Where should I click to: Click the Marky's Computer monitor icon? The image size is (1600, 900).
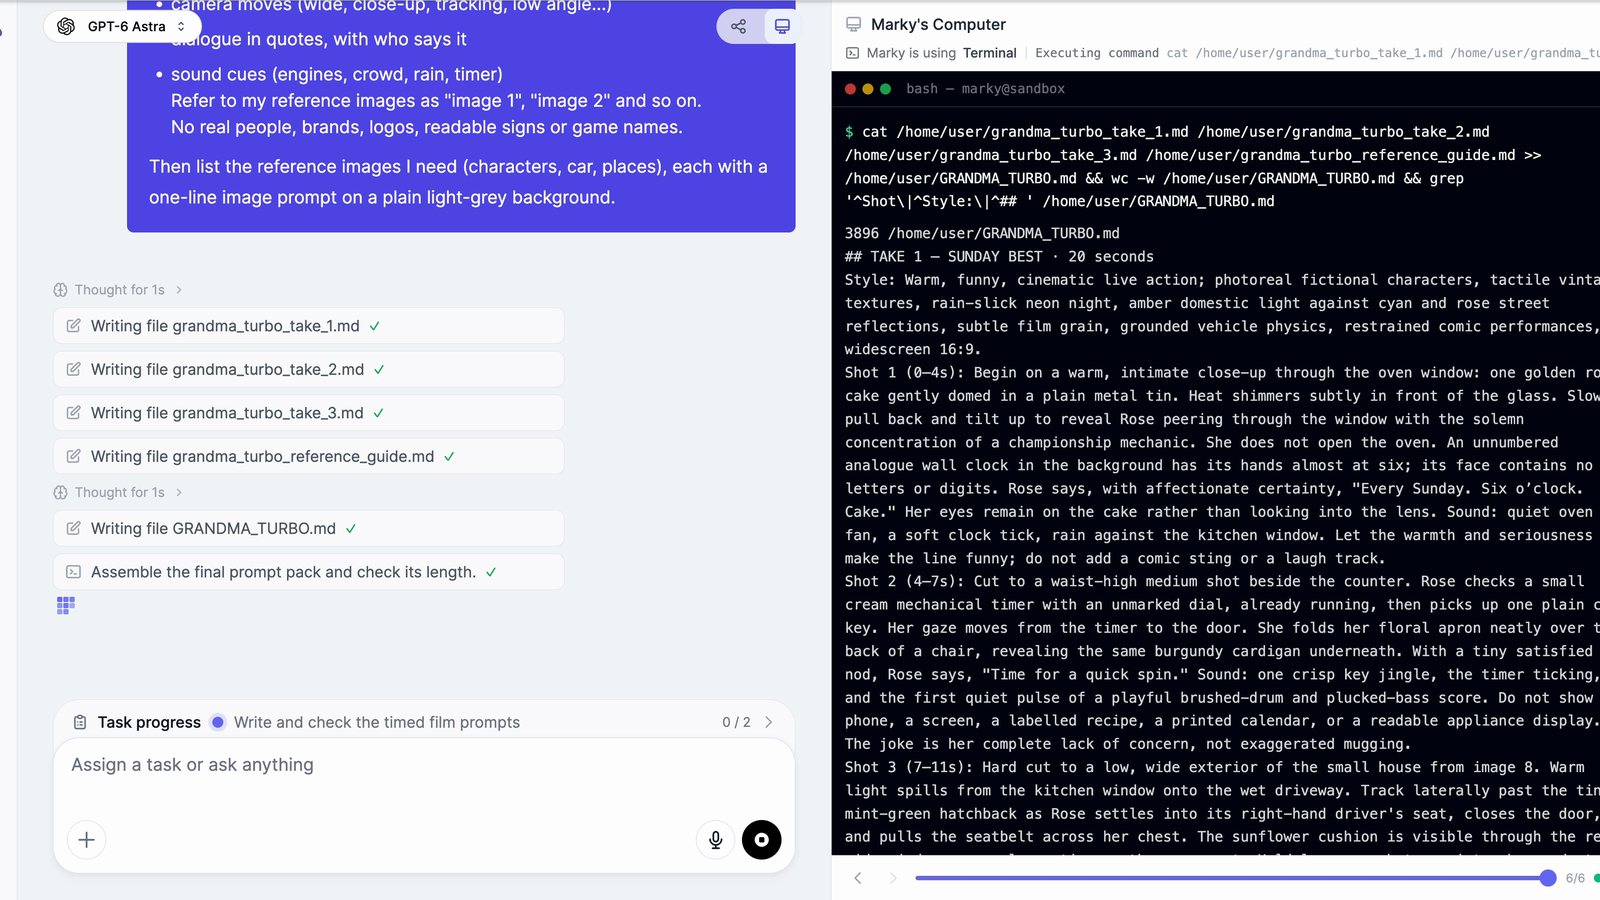[x=853, y=24]
